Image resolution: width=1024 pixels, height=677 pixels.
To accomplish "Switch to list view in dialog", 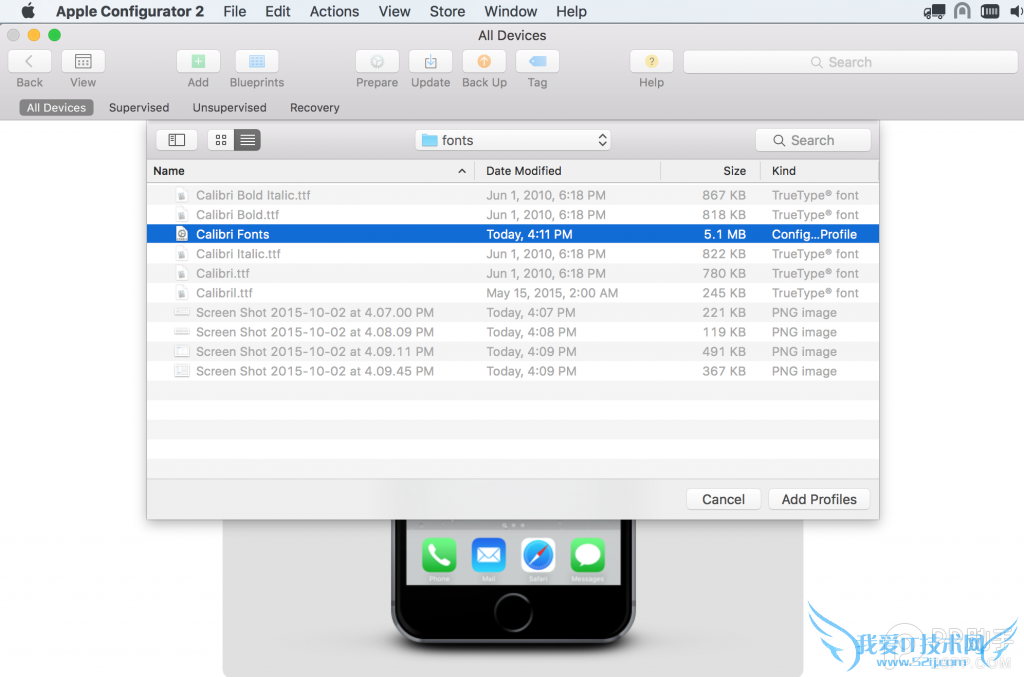I will click(x=247, y=140).
